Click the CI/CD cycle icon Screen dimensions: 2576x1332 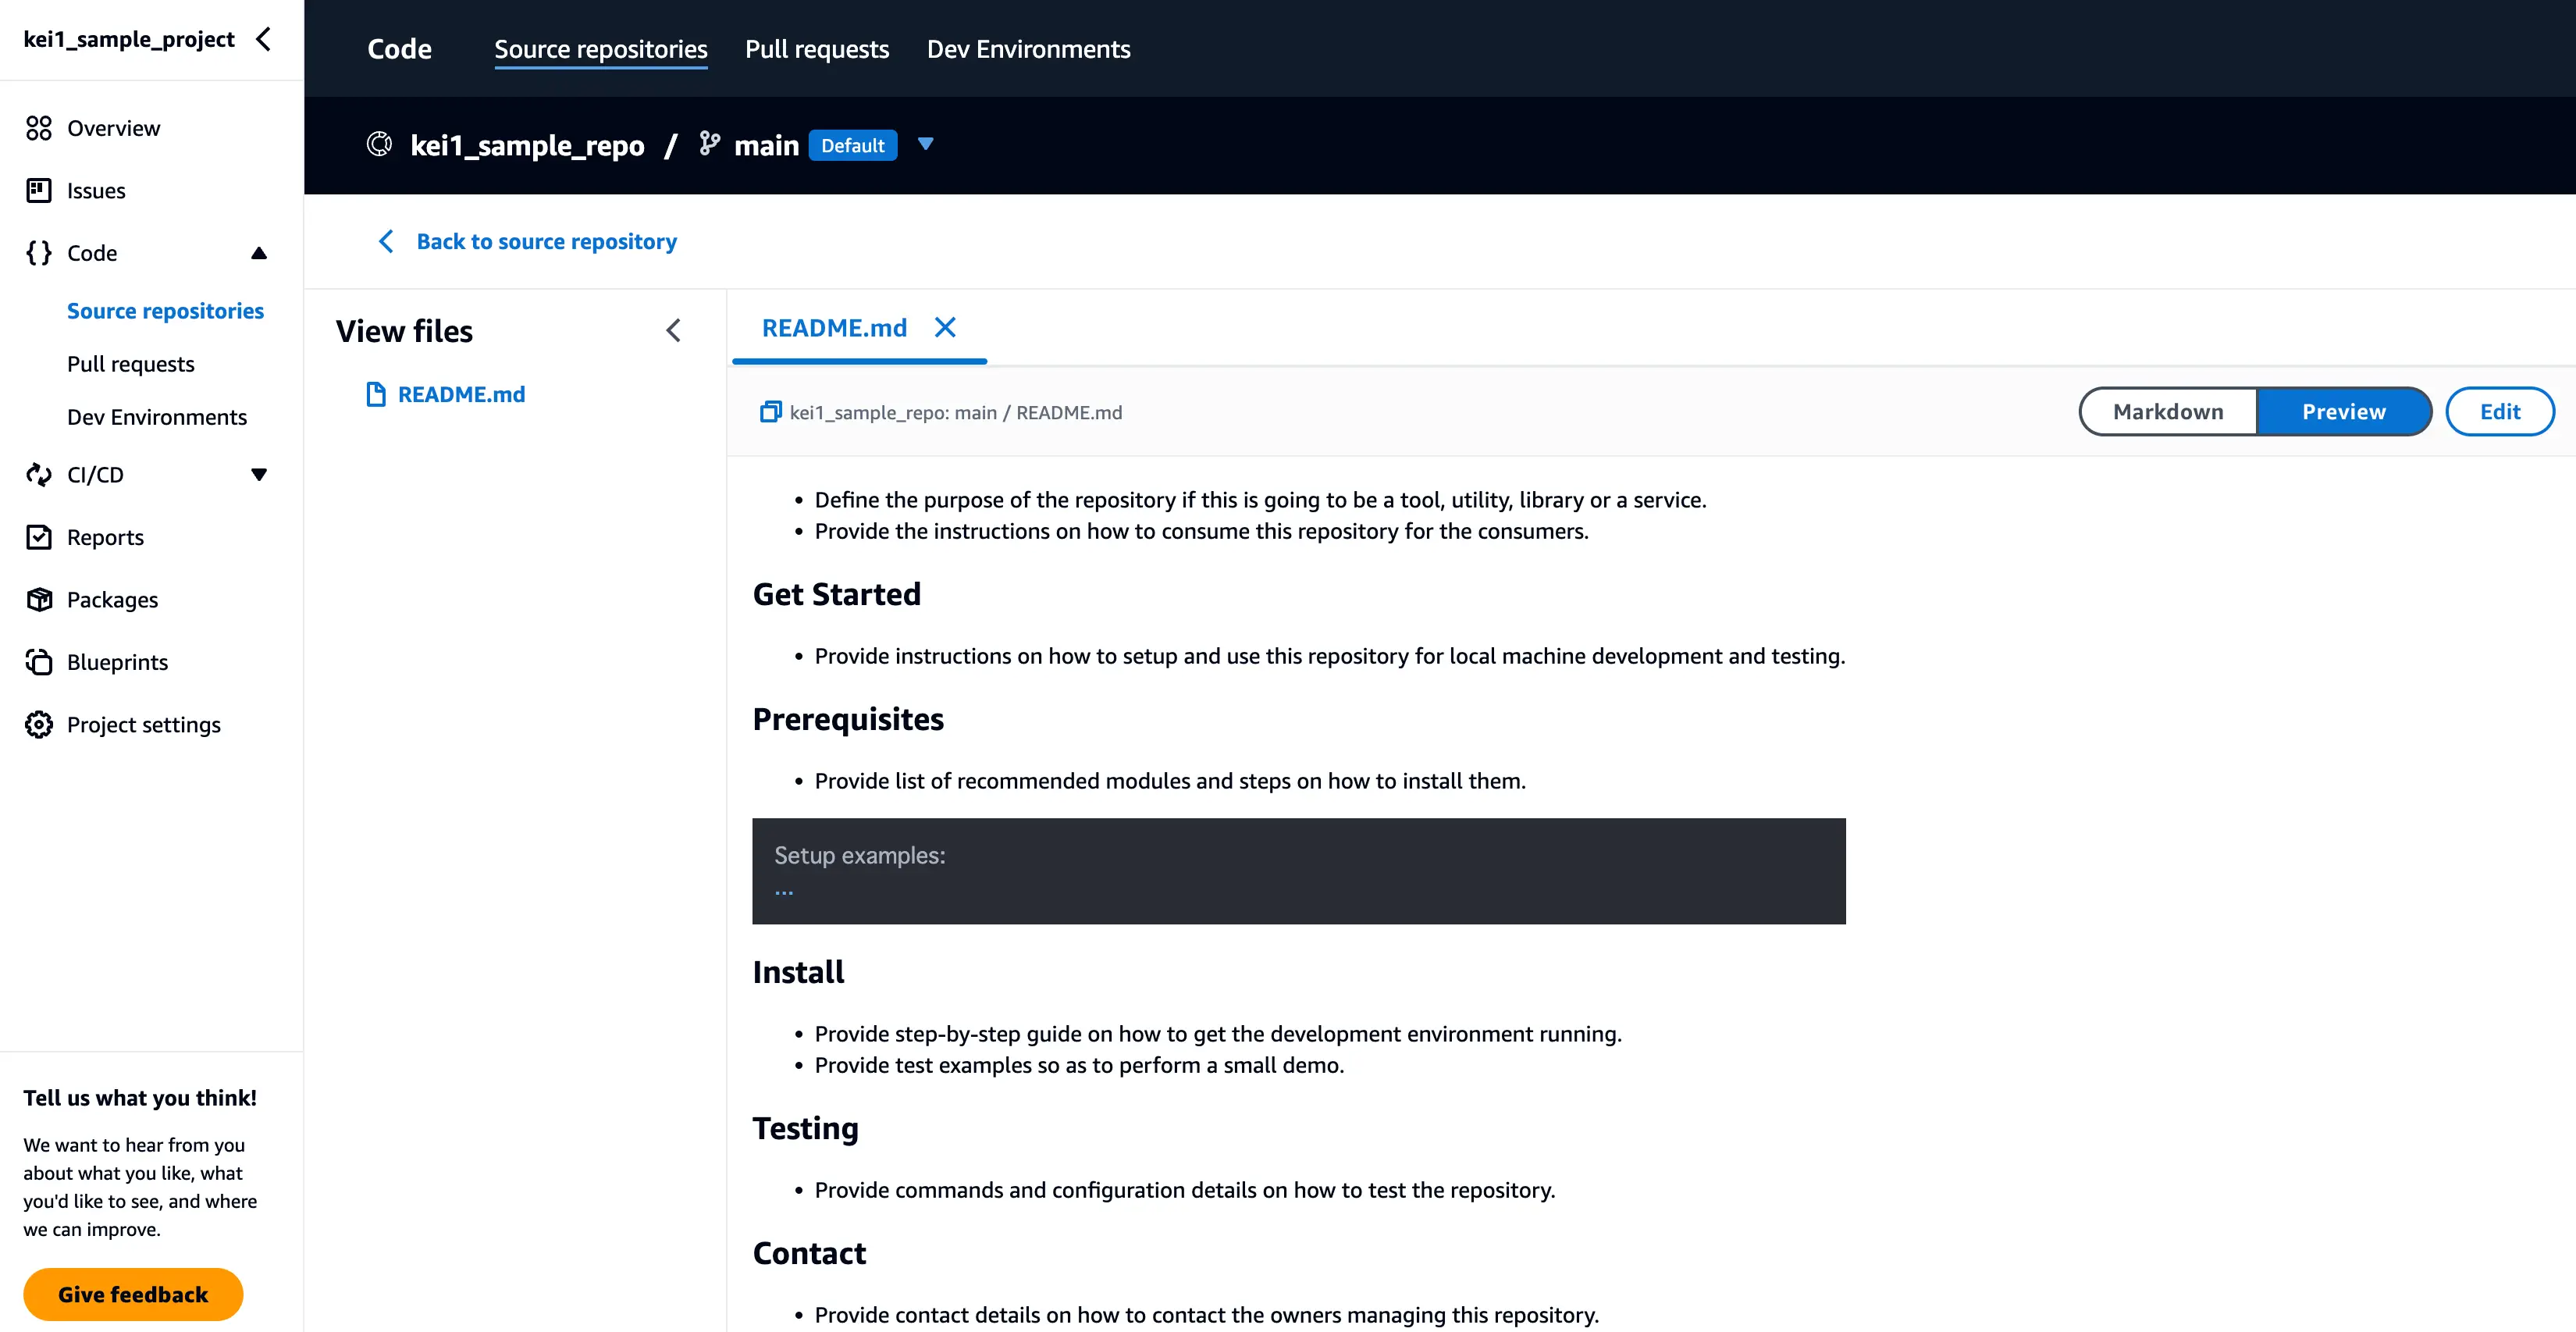[39, 475]
